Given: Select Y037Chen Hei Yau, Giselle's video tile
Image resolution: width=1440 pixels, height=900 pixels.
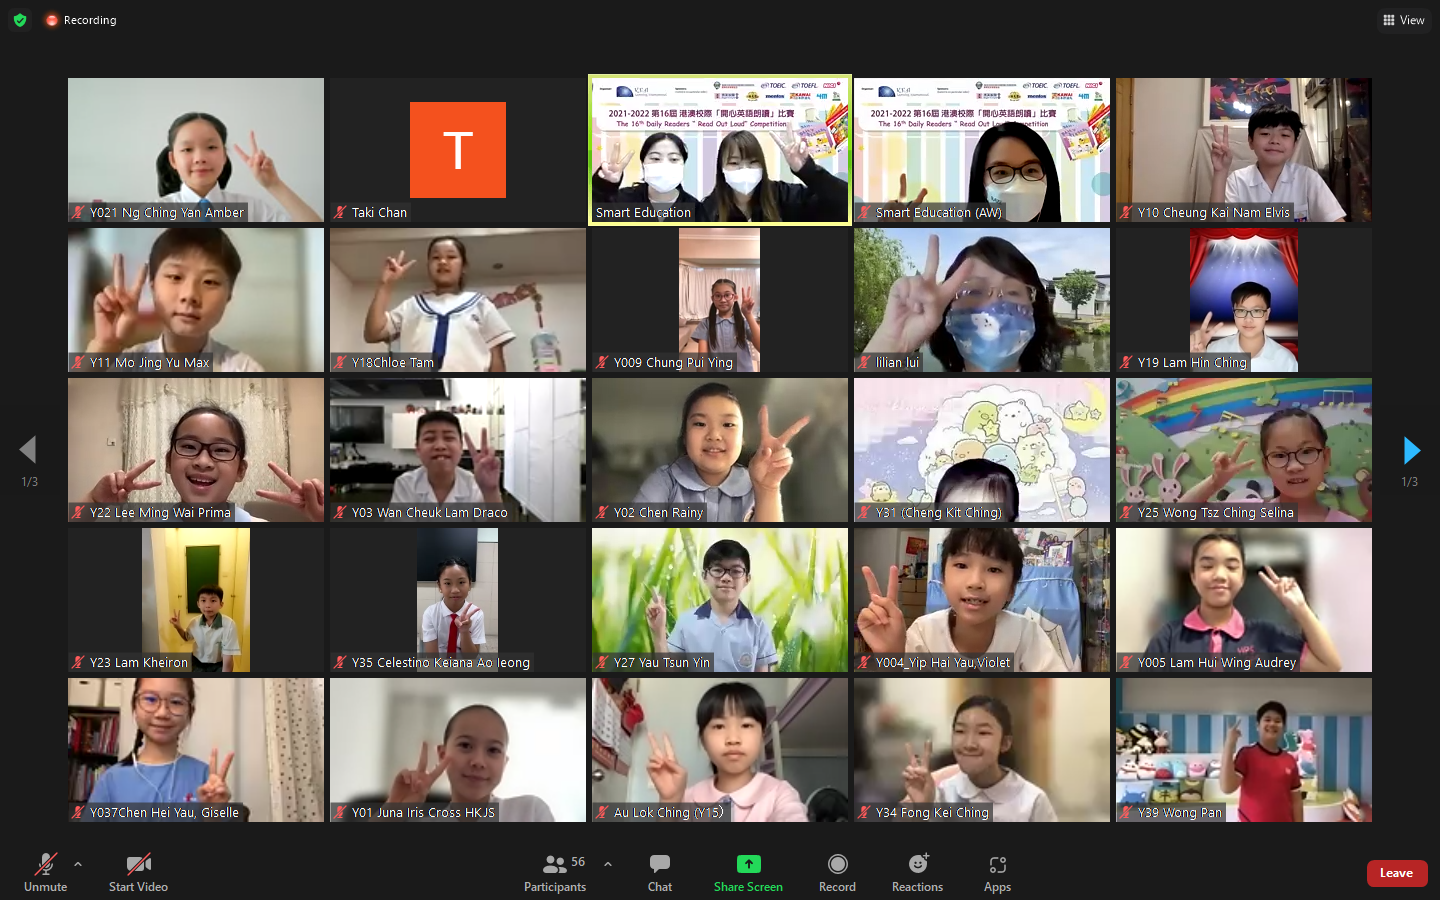Looking at the screenshot, I should (196, 750).
